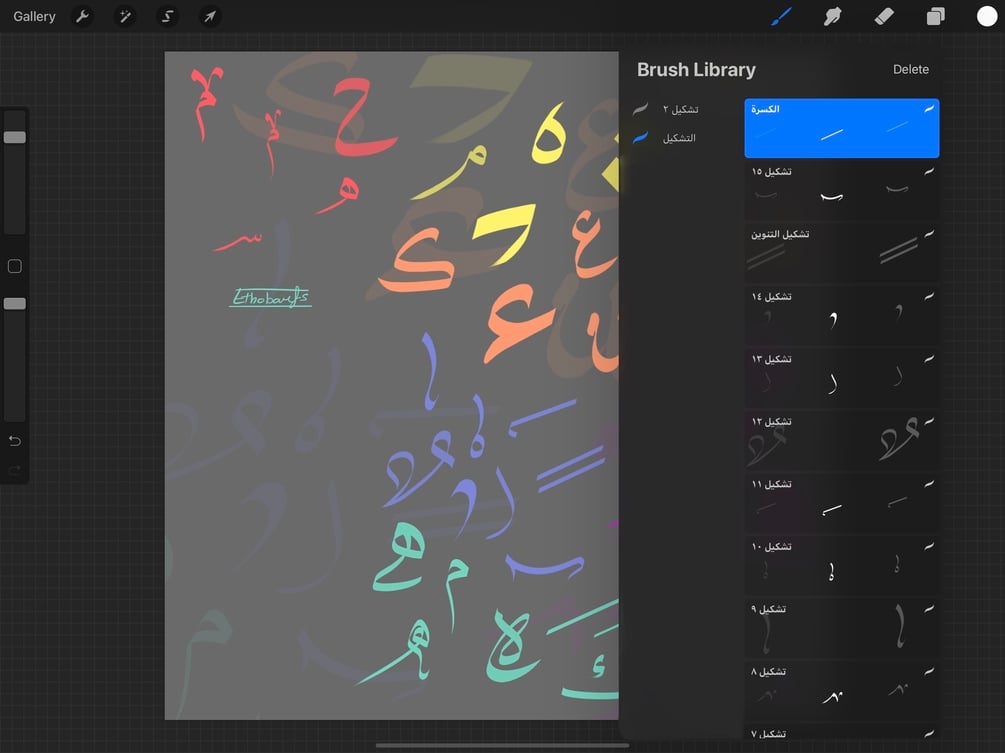Select the تشكيل ١٤ brush
This screenshot has height=753, width=1005.
click(842, 316)
